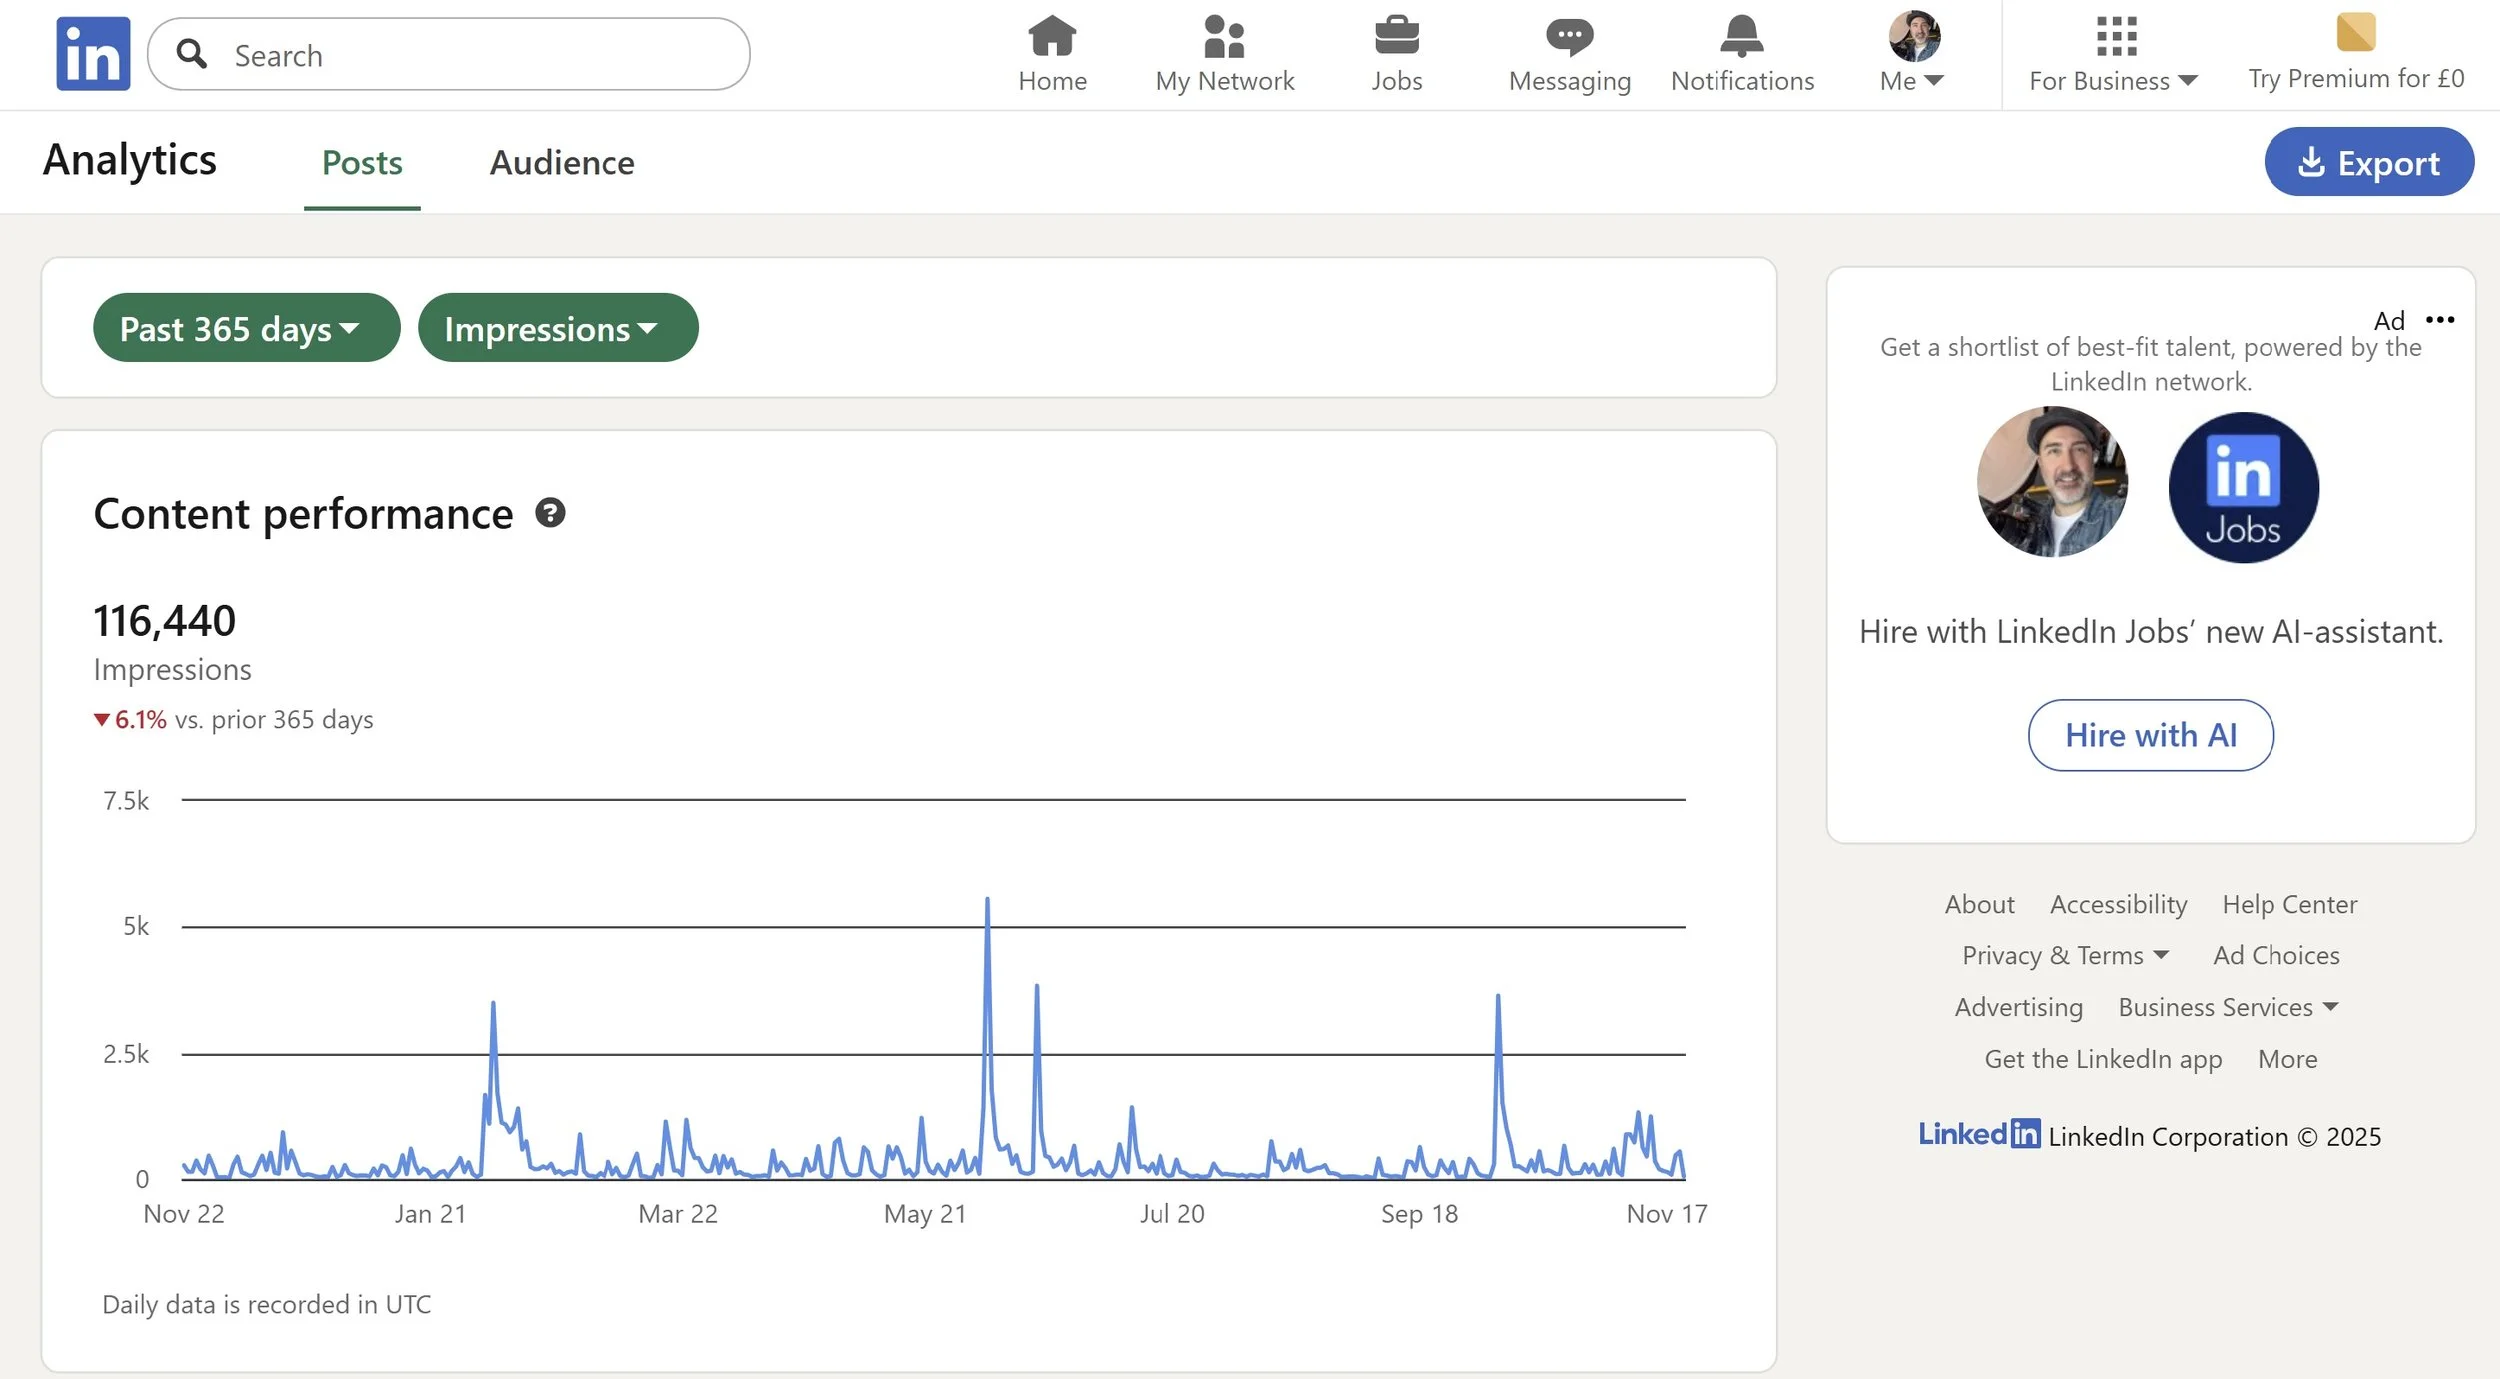
Task: Open My Network icon
Action: (x=1224, y=36)
